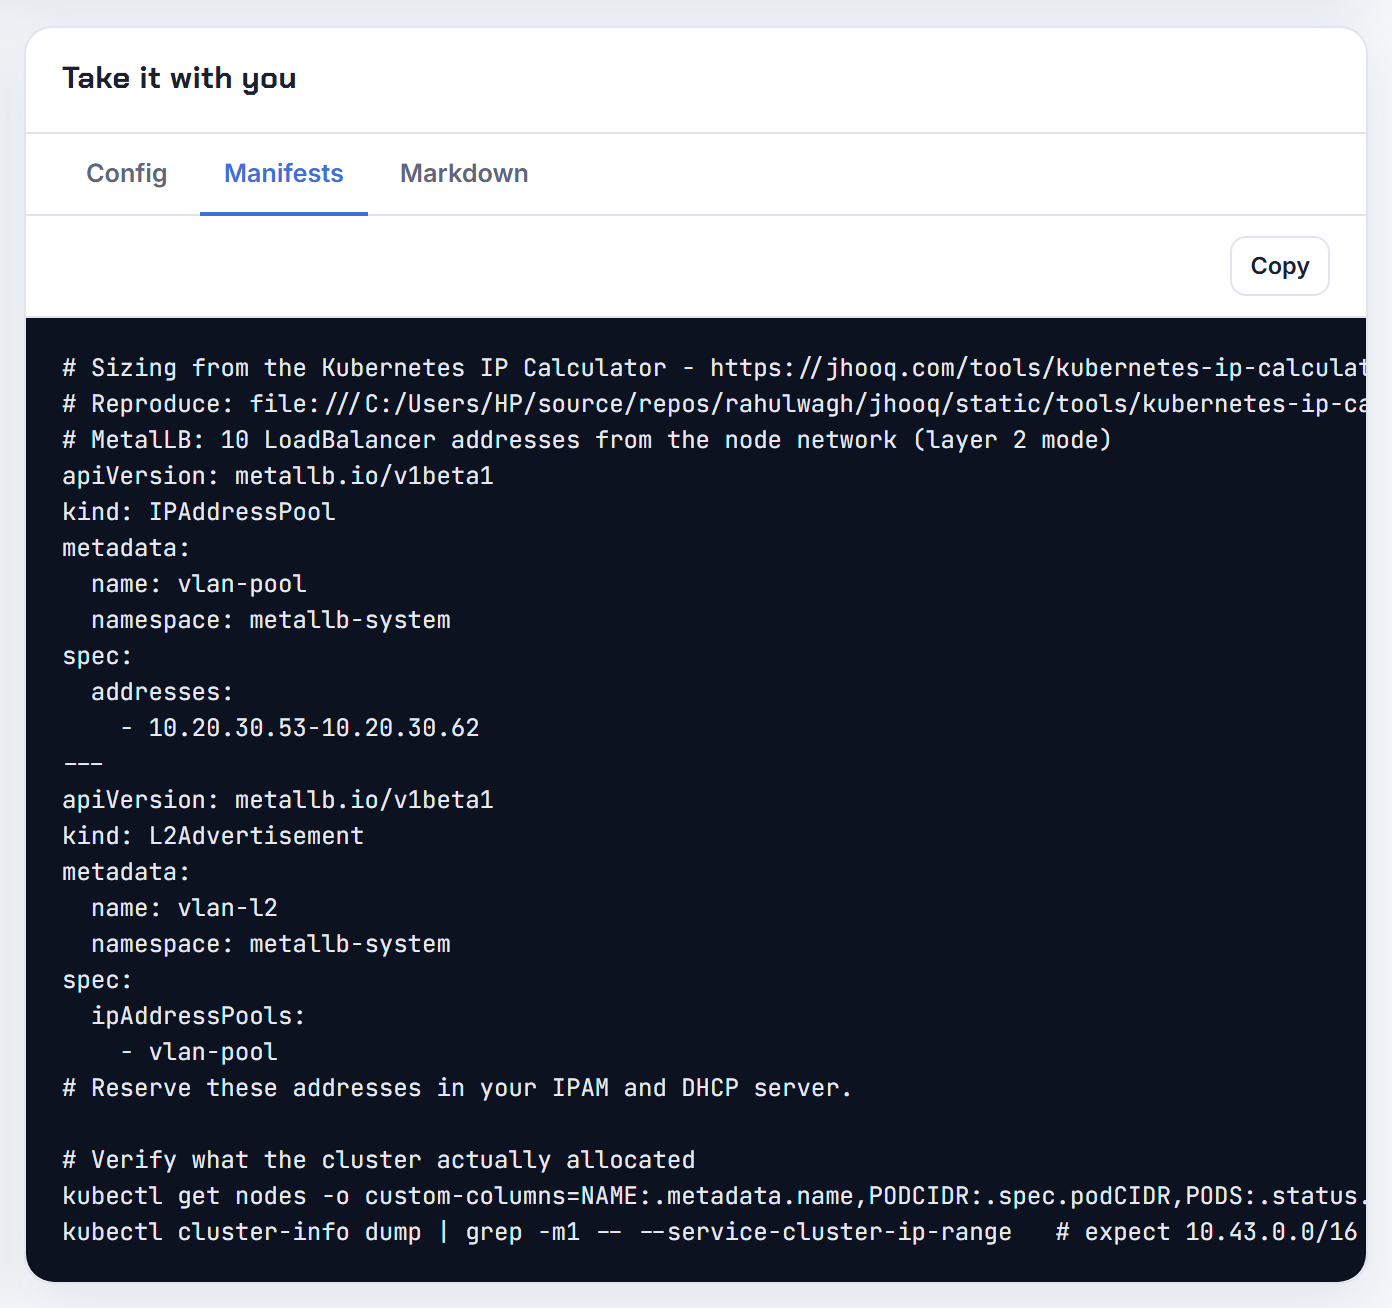The width and height of the screenshot is (1392, 1308).
Task: Click the "name: vlan-l2" line
Action: coord(184,908)
